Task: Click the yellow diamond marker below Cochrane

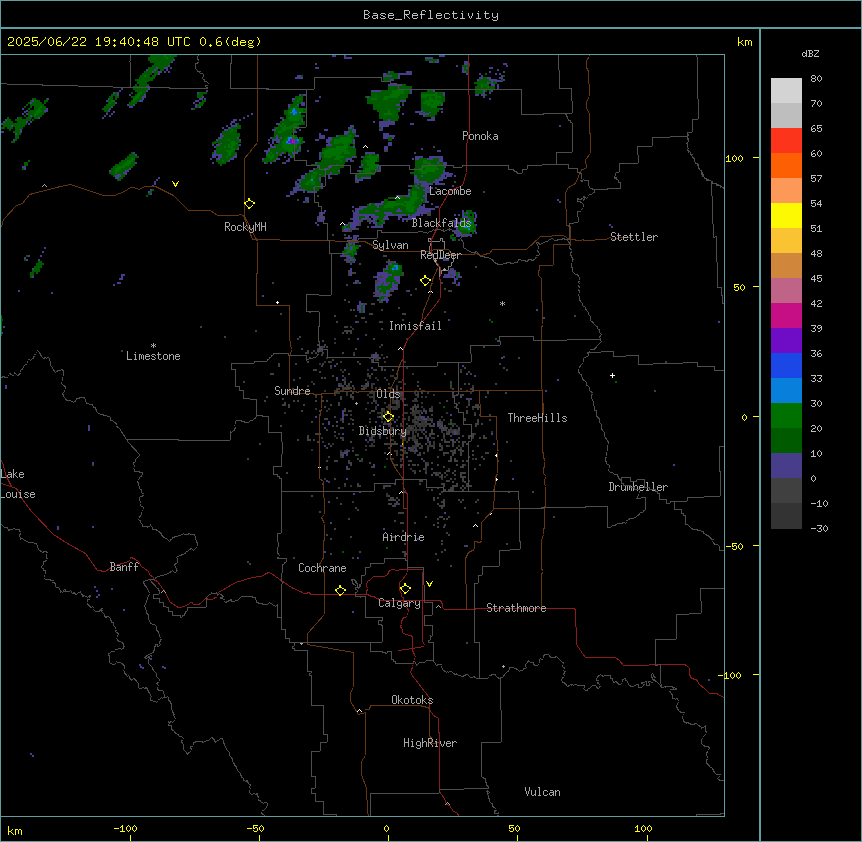Action: pos(340,590)
